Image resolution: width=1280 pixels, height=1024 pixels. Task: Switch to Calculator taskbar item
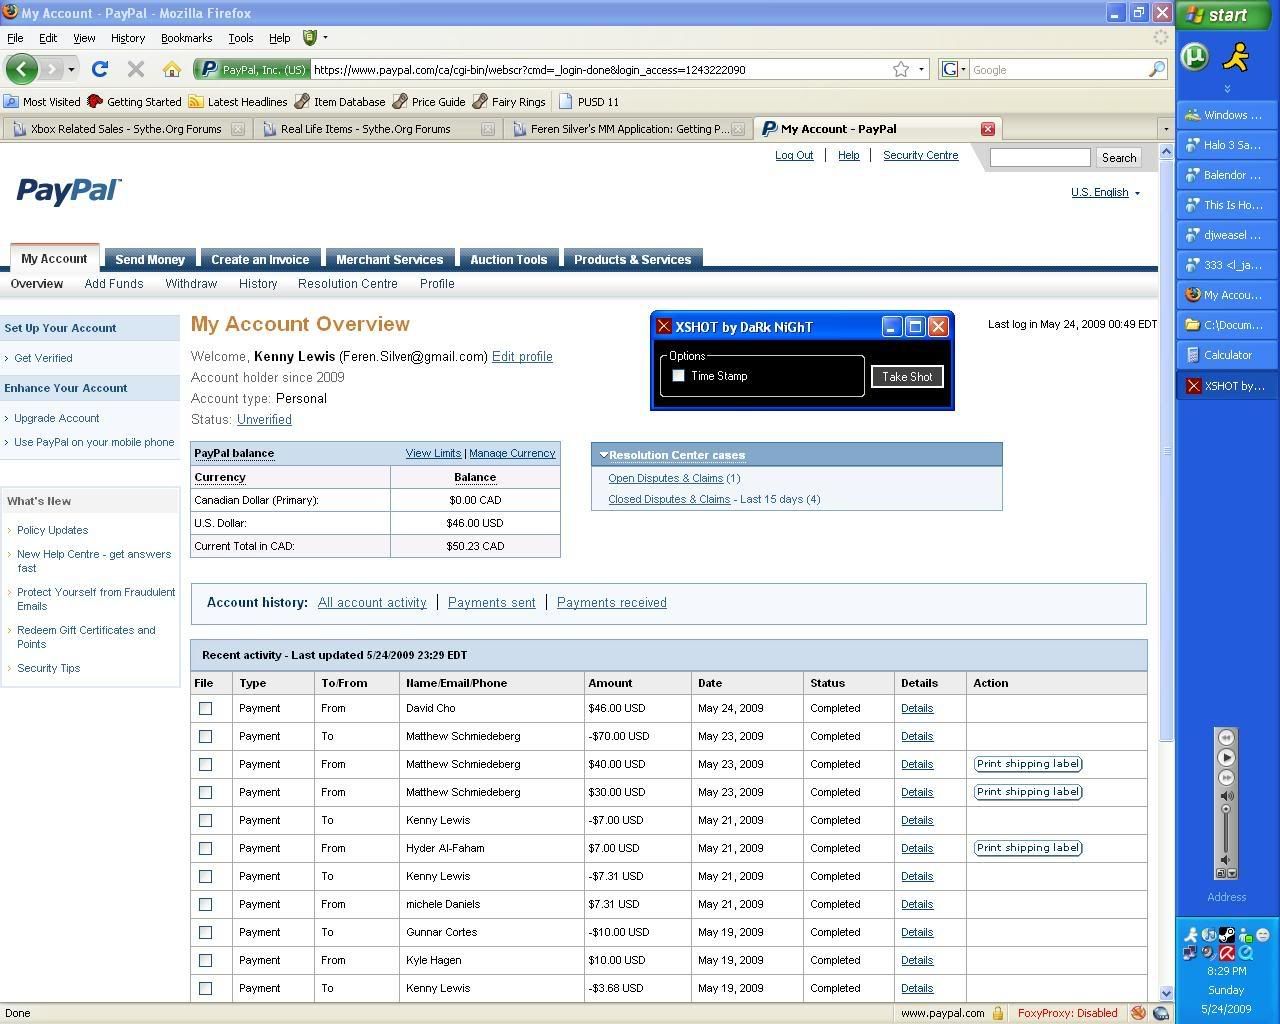1227,355
